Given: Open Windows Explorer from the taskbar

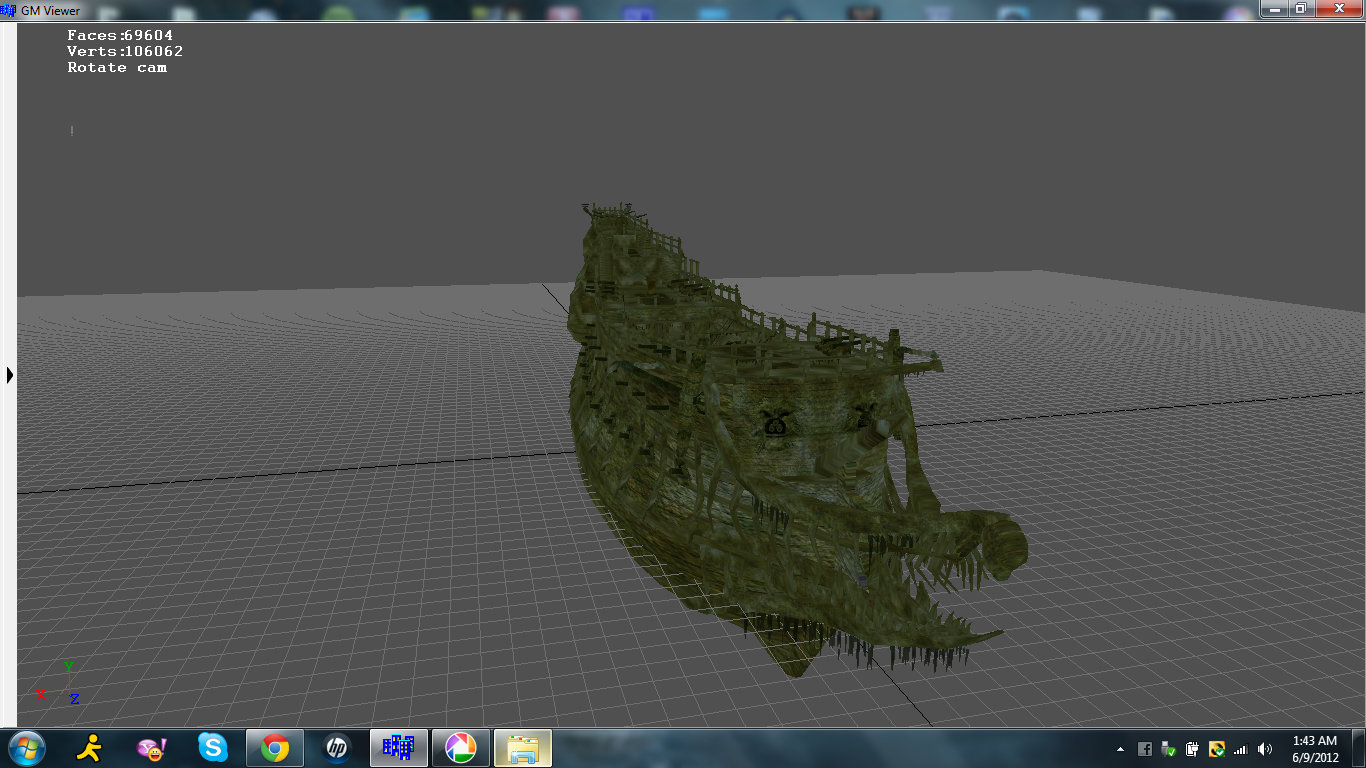Looking at the screenshot, I should [523, 747].
